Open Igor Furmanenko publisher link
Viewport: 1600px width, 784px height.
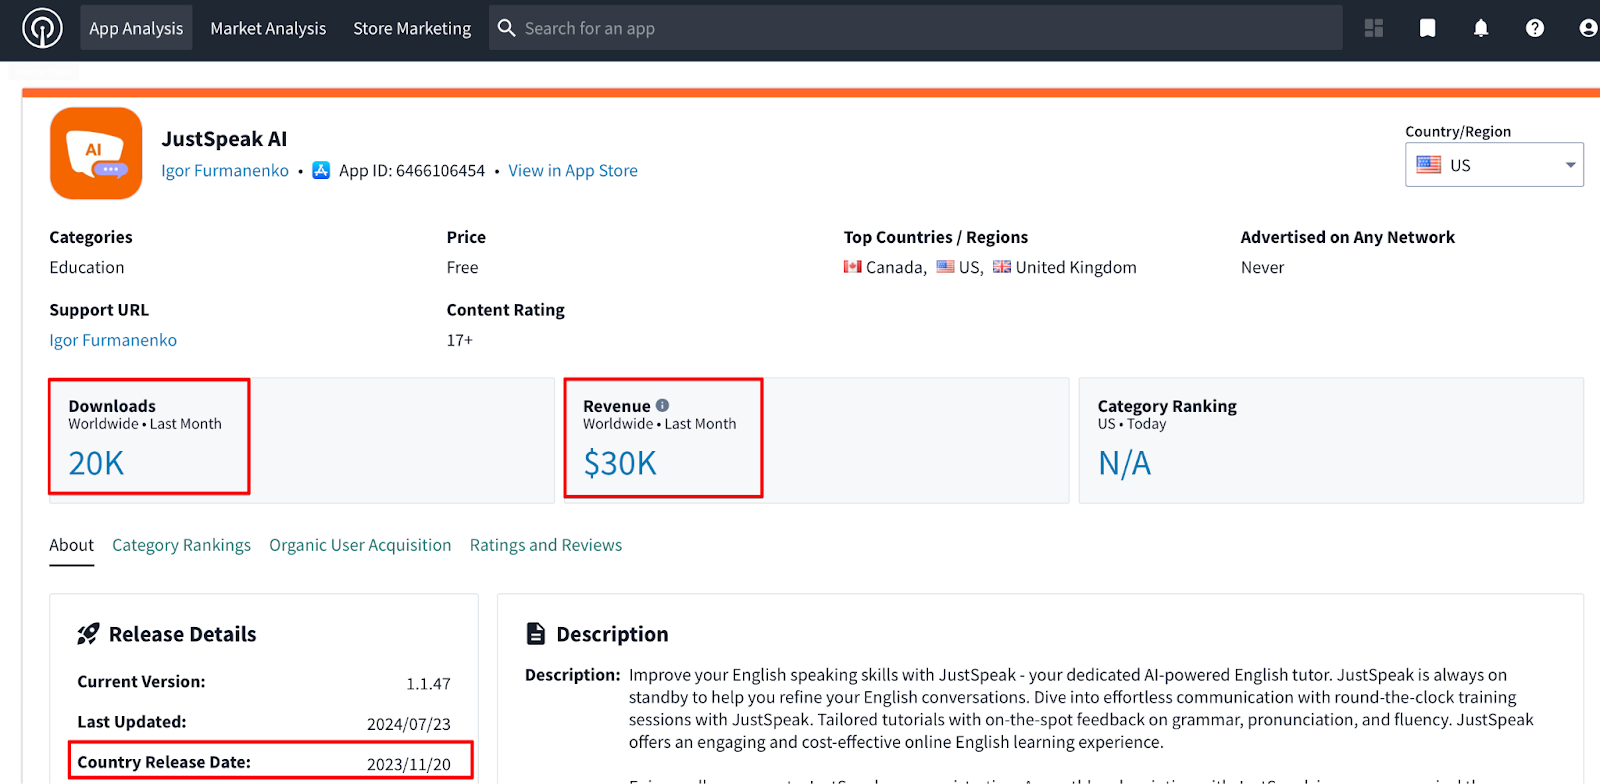[225, 171]
